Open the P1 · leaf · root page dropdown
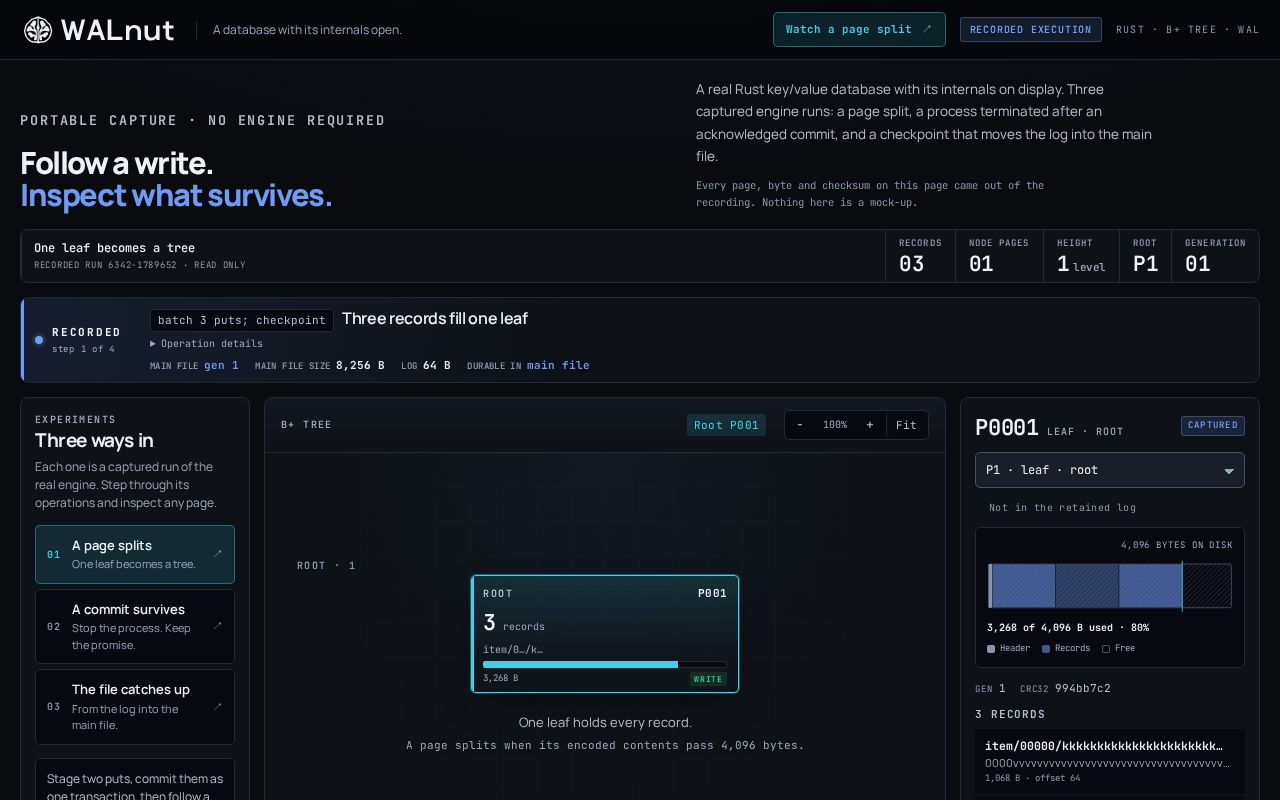Screen dimensions: 1280x800 [1110, 470]
